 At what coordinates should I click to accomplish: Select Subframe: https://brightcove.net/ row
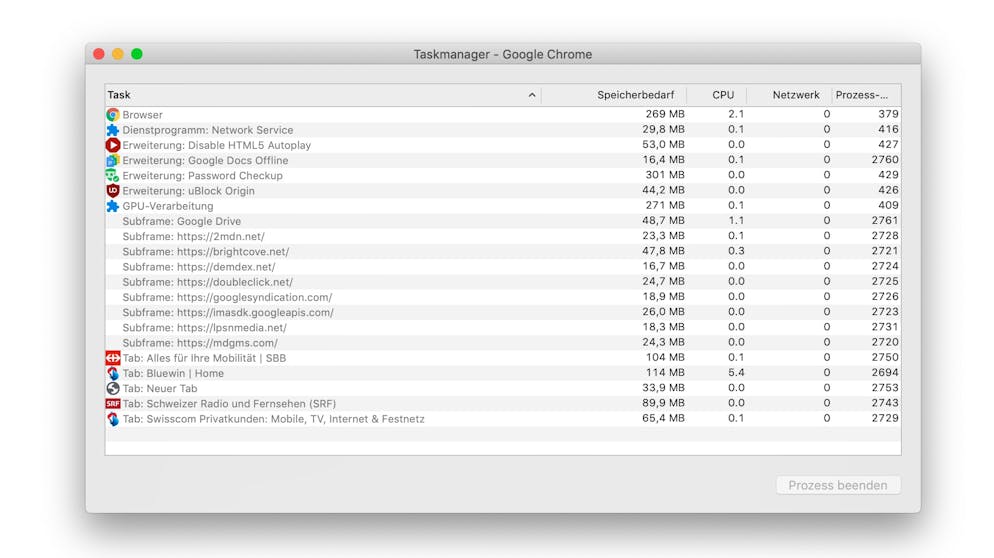tap(503, 252)
